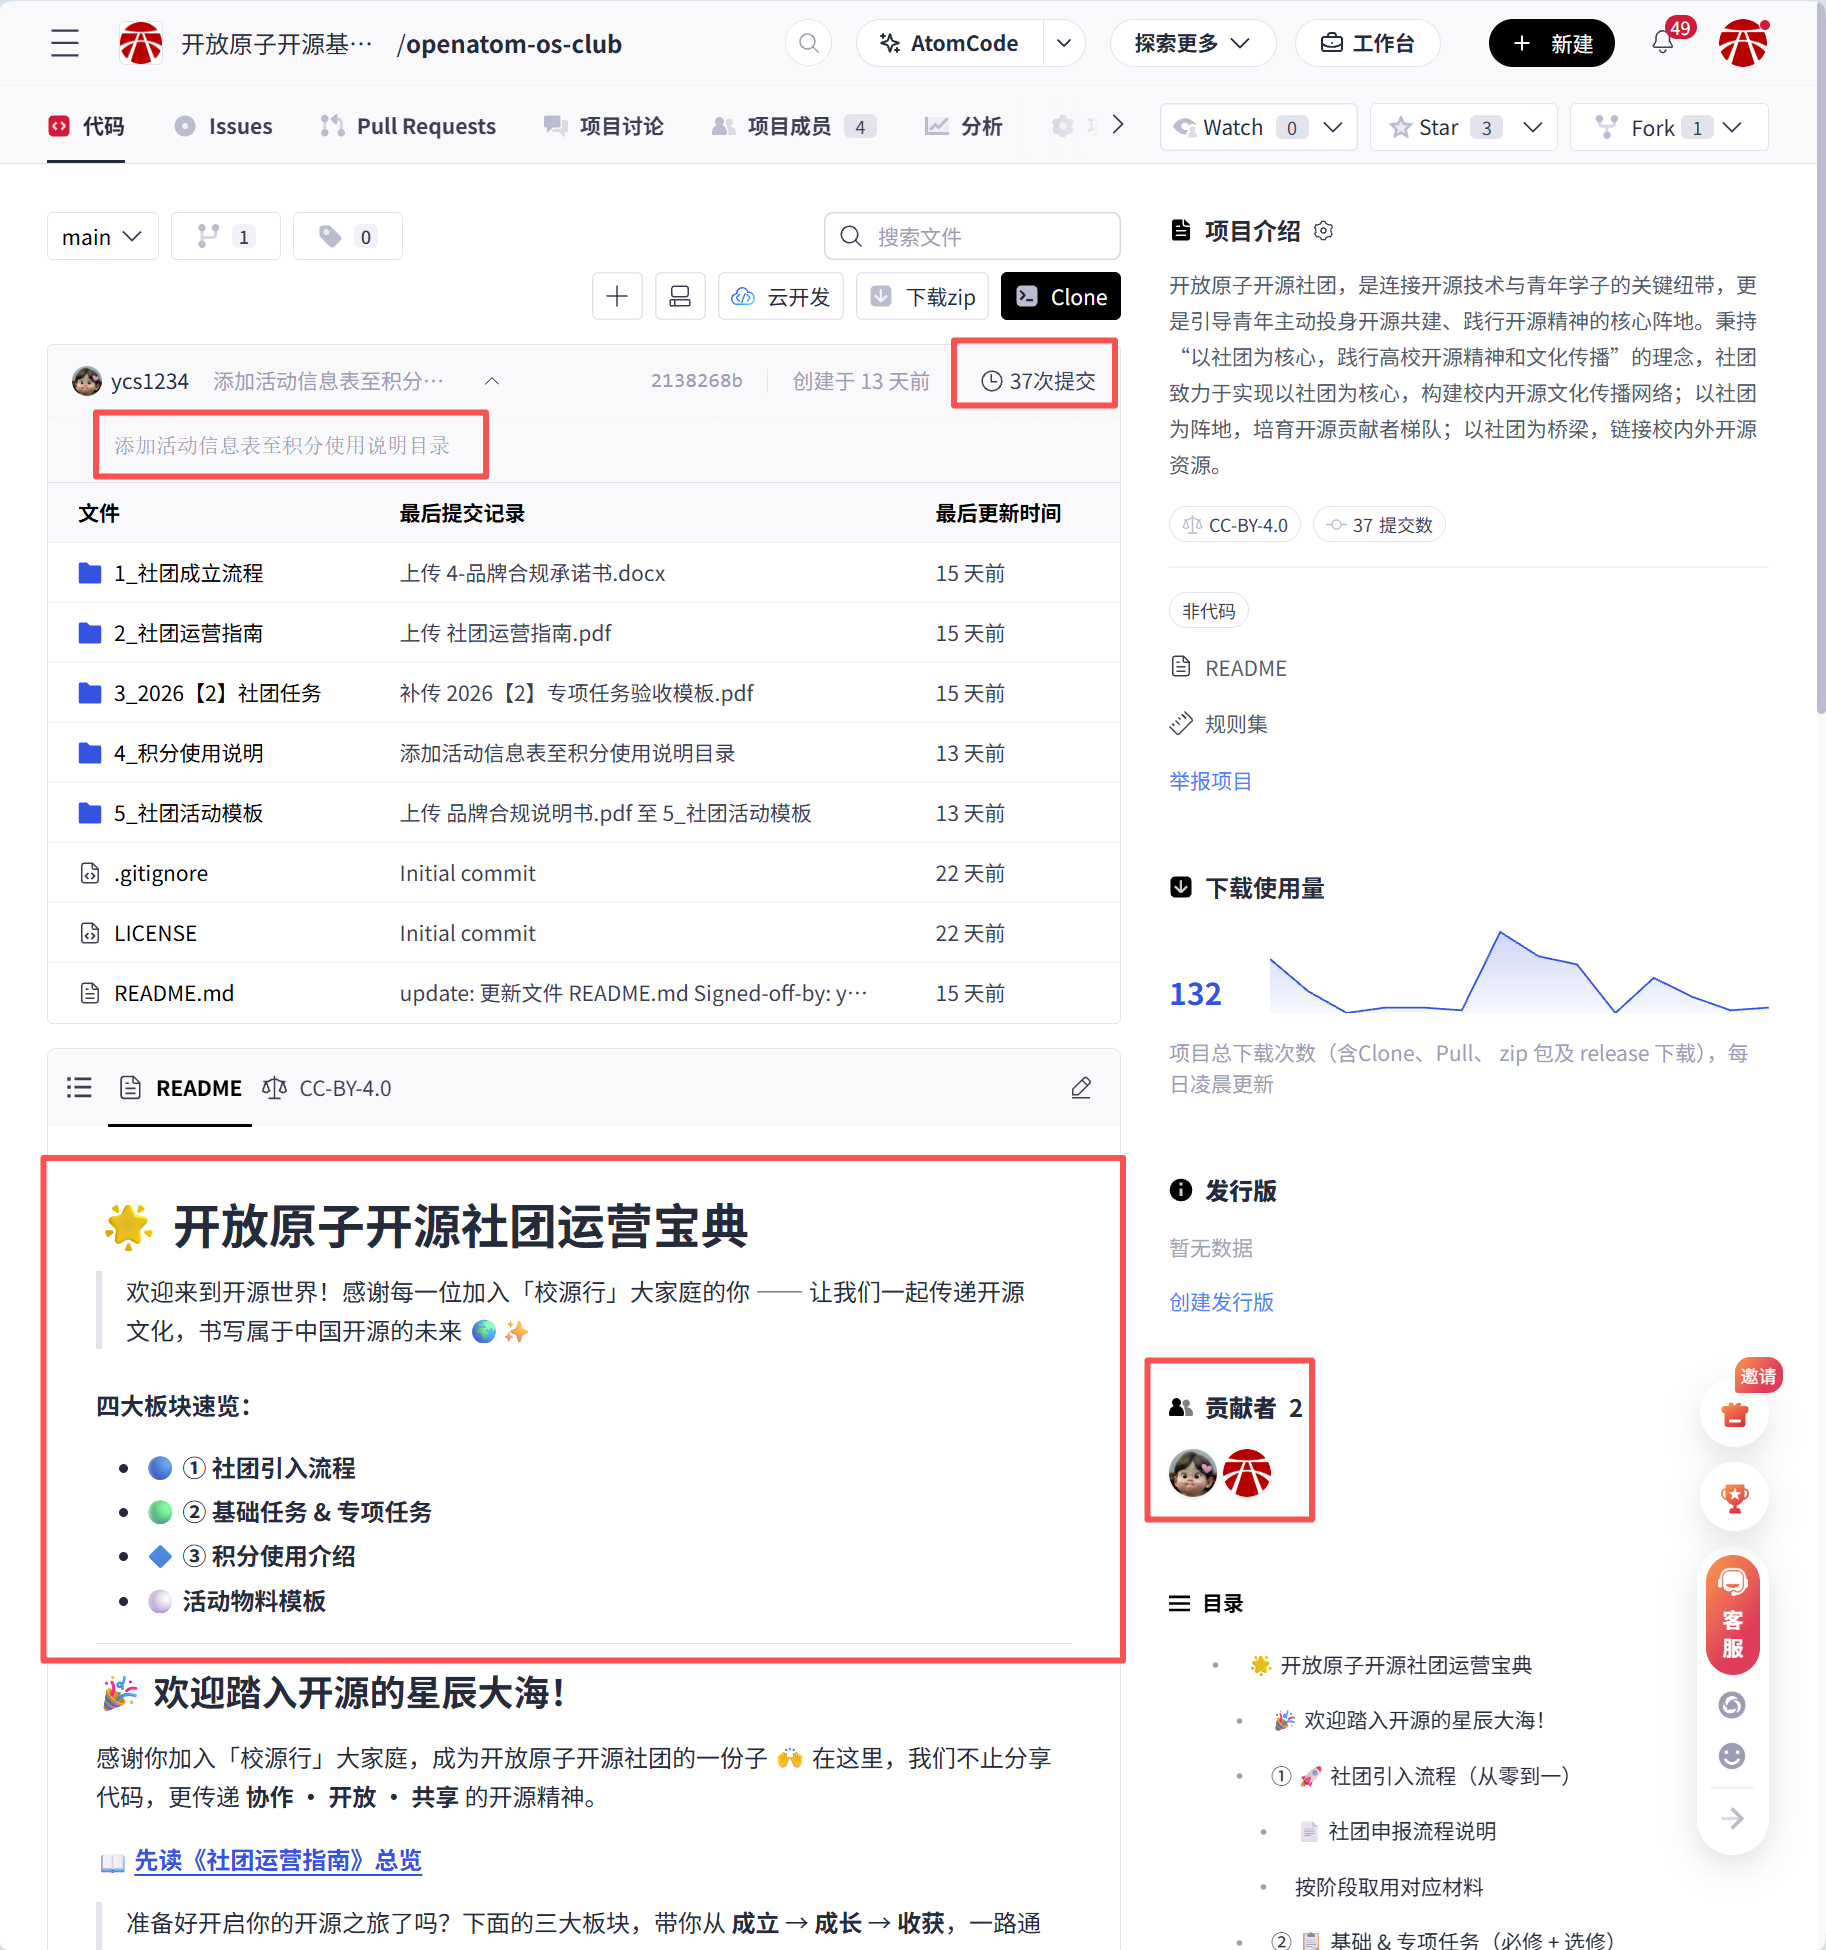Click the 举报项目 link
The width and height of the screenshot is (1826, 1950).
click(x=1210, y=781)
